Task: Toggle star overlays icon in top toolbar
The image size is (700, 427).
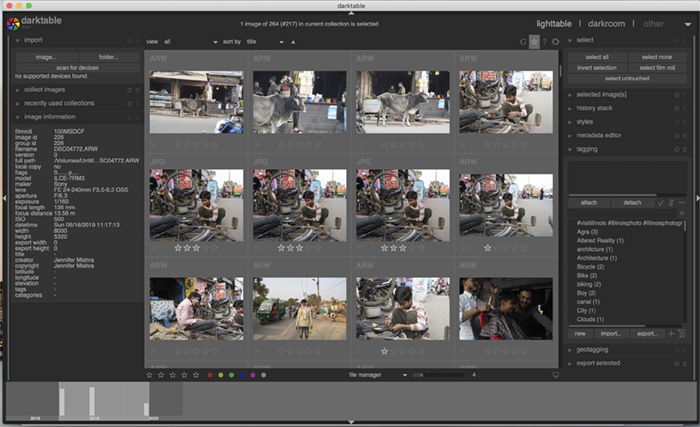Action: click(534, 42)
